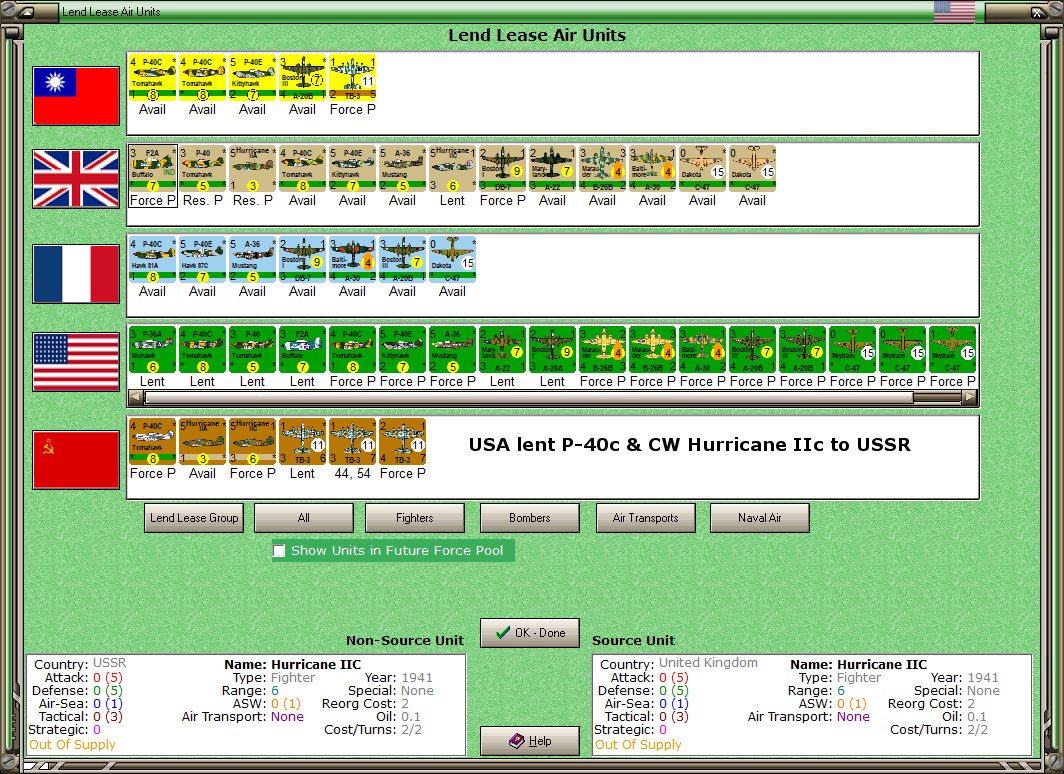Screen dimensions: 1064x774
Task: Click the France flag
Action: point(76,273)
